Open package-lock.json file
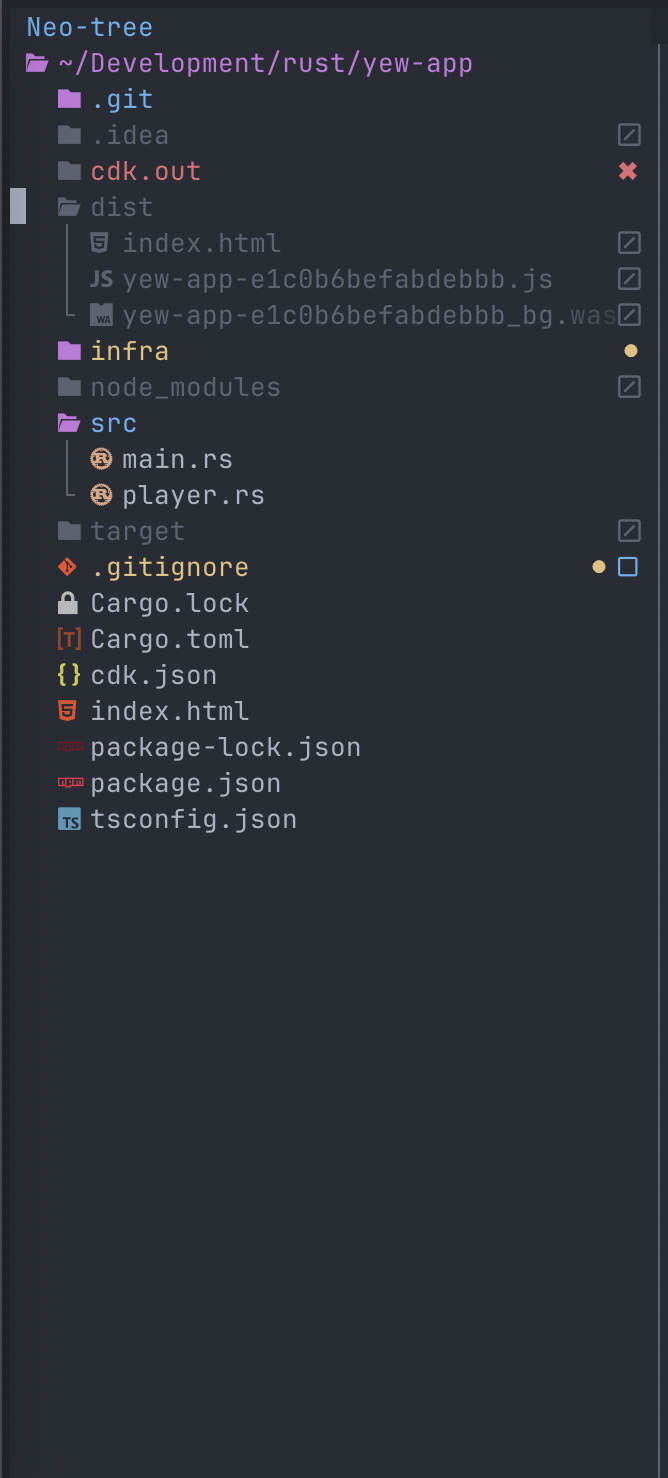 pos(225,747)
